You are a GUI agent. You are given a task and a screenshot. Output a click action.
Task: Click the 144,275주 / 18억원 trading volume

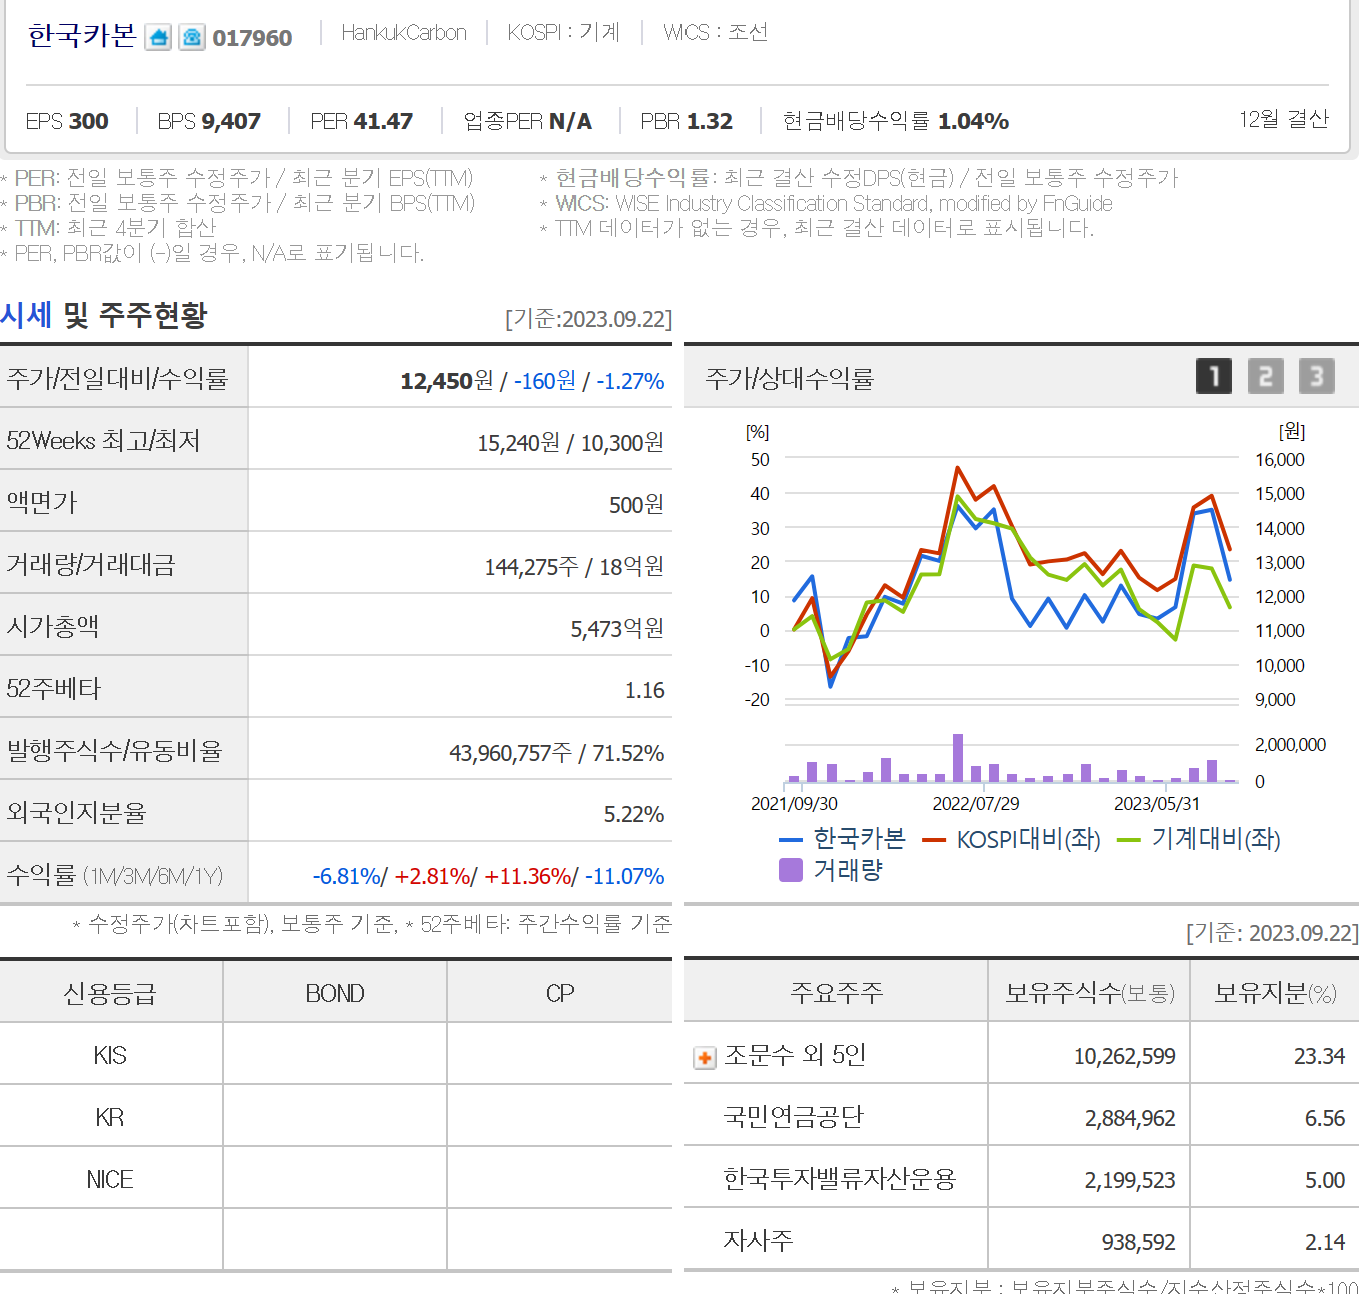pyautogui.click(x=574, y=567)
